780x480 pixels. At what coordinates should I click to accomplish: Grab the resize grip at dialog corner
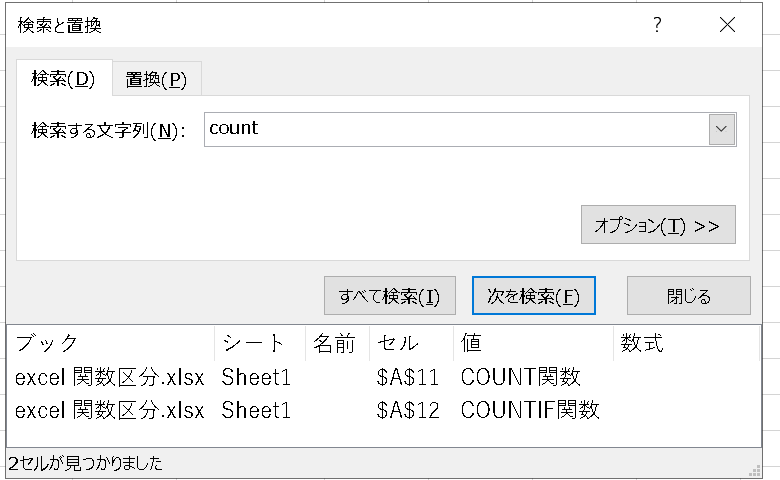pyautogui.click(x=755, y=470)
